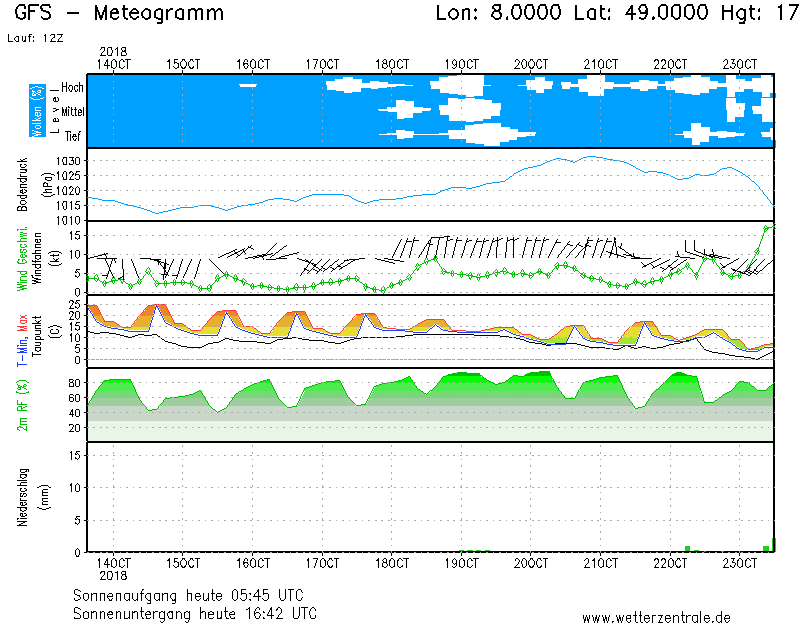This screenshot has width=800, height=625.
Task: Click the Sonnenaufgang heute 05:45 UTC text
Action: (195, 594)
